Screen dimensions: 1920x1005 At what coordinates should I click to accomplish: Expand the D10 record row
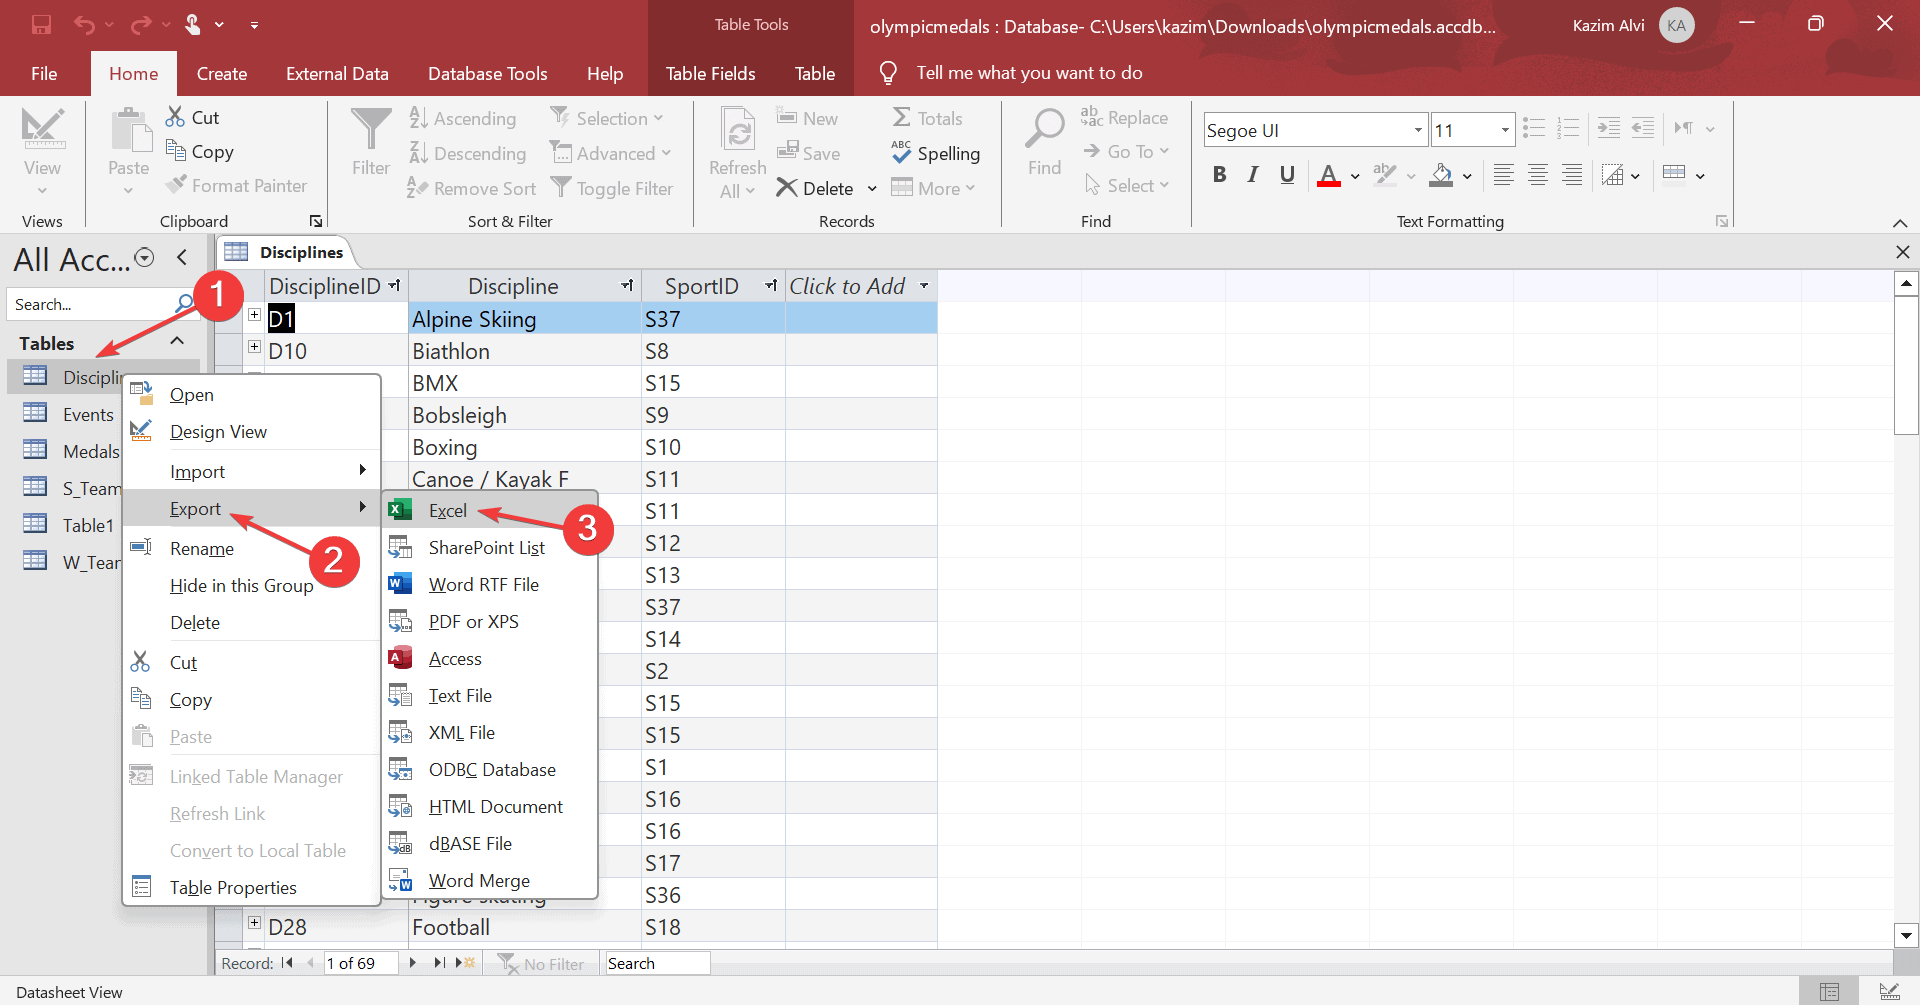pos(255,347)
